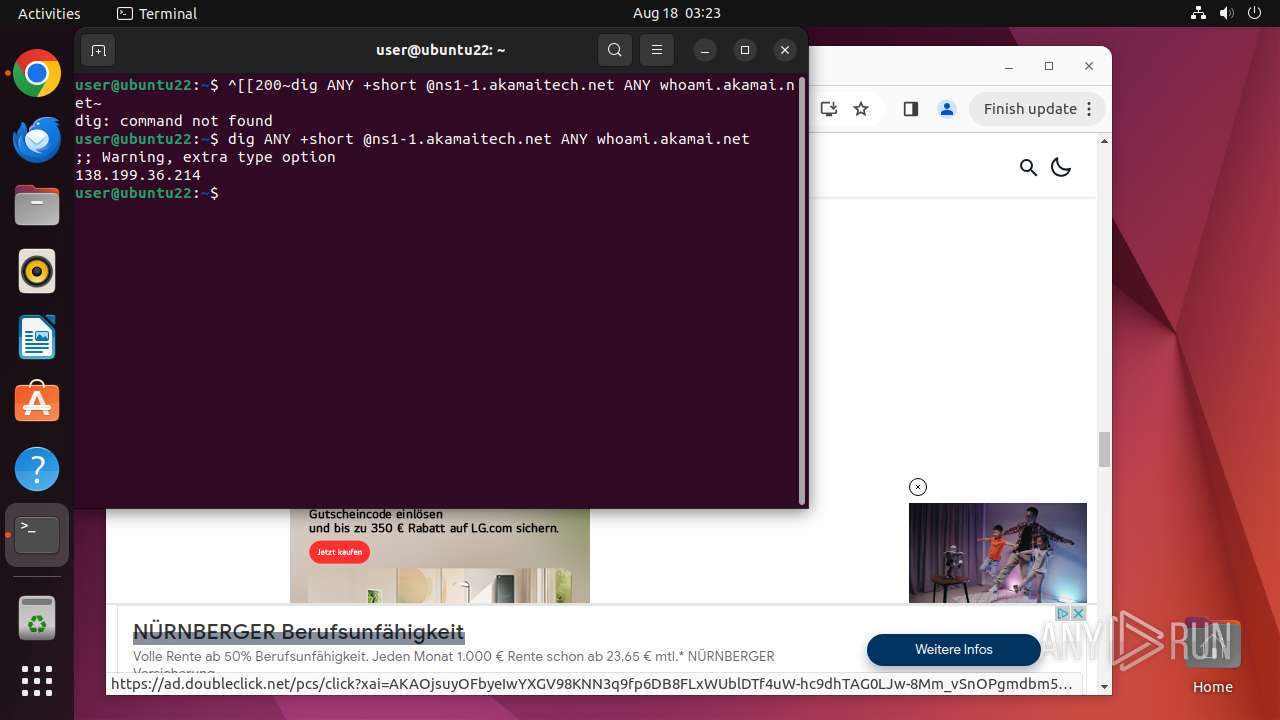Screen dimensions: 1280x720
Task: Open the terminal search
Action: pos(615,50)
